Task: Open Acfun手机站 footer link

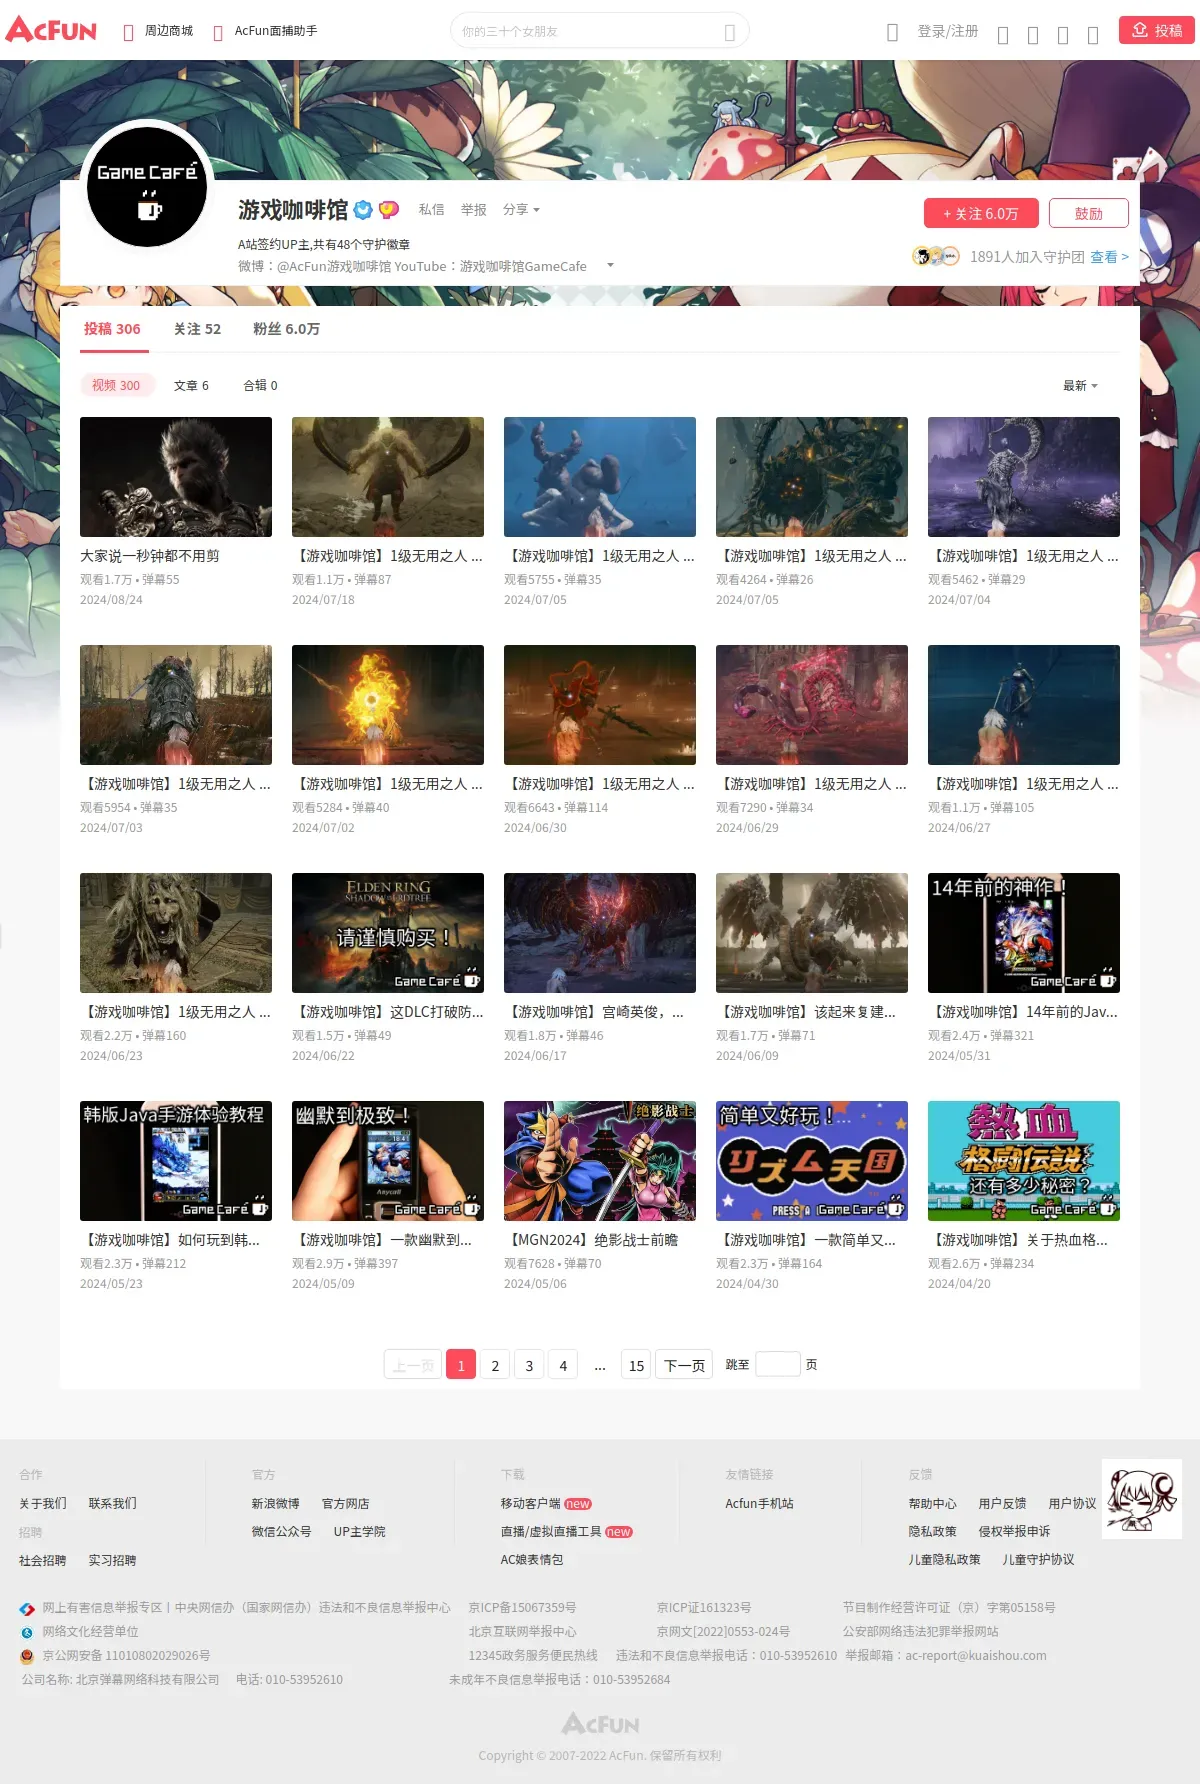Action: click(760, 1503)
